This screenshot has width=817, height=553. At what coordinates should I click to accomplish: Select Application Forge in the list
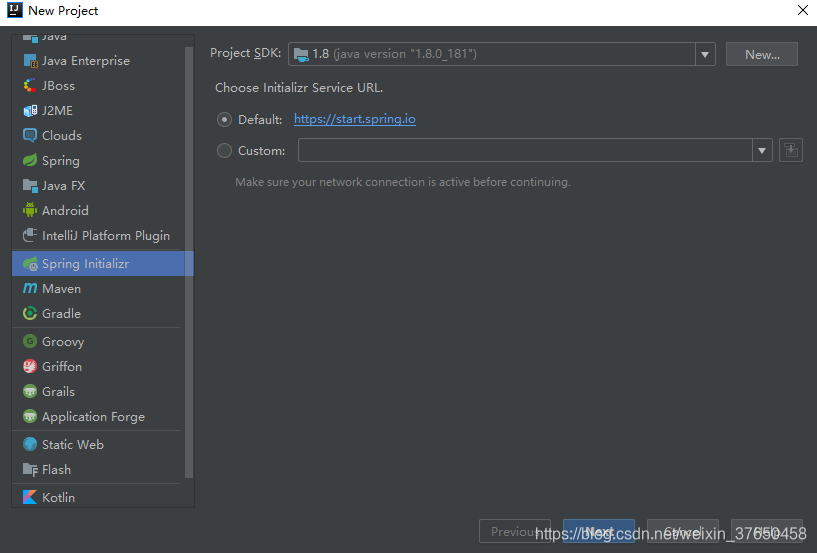click(98, 416)
